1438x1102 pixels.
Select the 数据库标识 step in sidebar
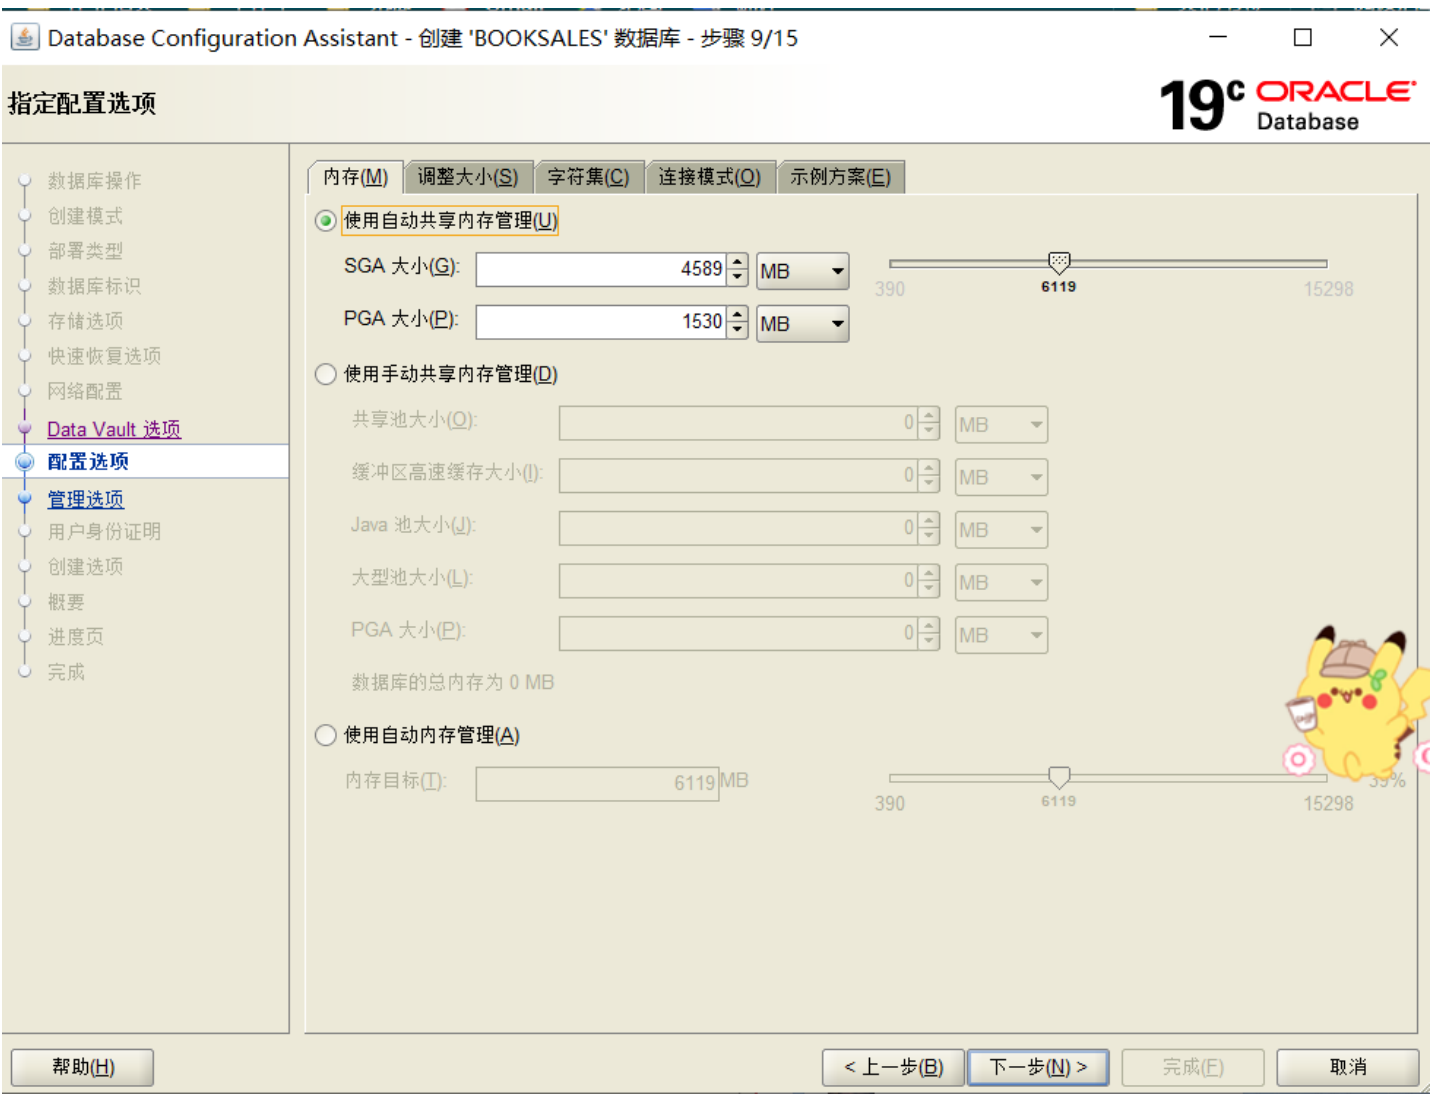95,286
